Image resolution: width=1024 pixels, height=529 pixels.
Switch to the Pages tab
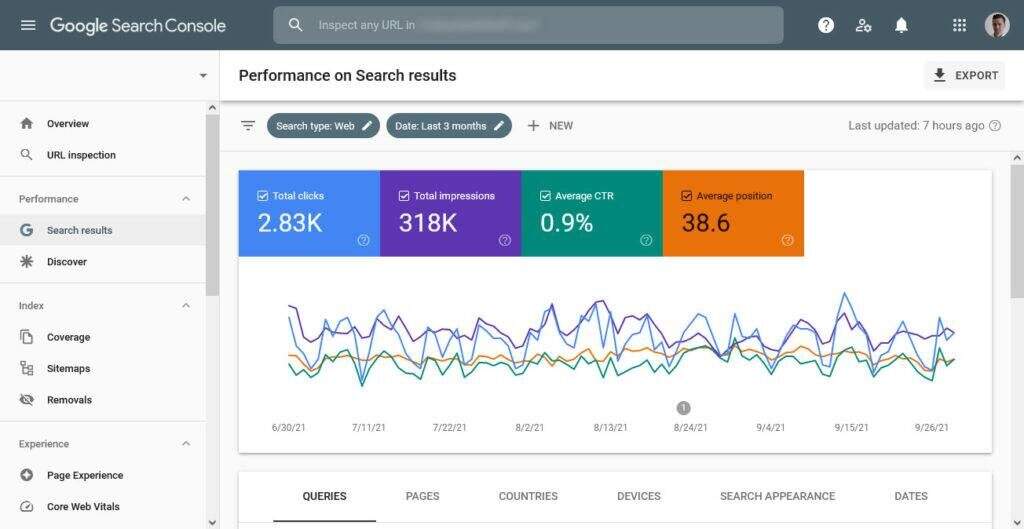click(422, 496)
